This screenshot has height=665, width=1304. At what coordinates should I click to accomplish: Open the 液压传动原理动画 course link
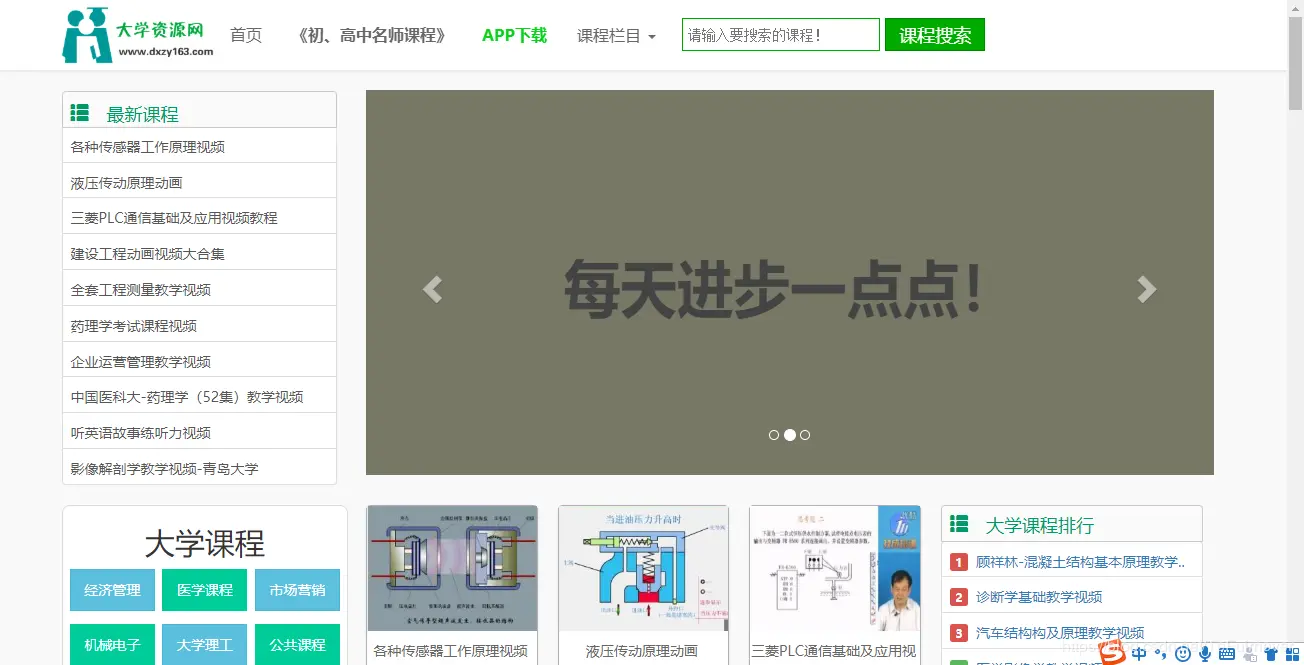coord(123,180)
